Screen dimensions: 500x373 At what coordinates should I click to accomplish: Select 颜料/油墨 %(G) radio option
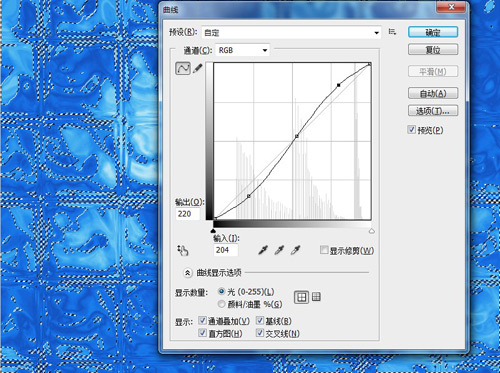pos(221,304)
